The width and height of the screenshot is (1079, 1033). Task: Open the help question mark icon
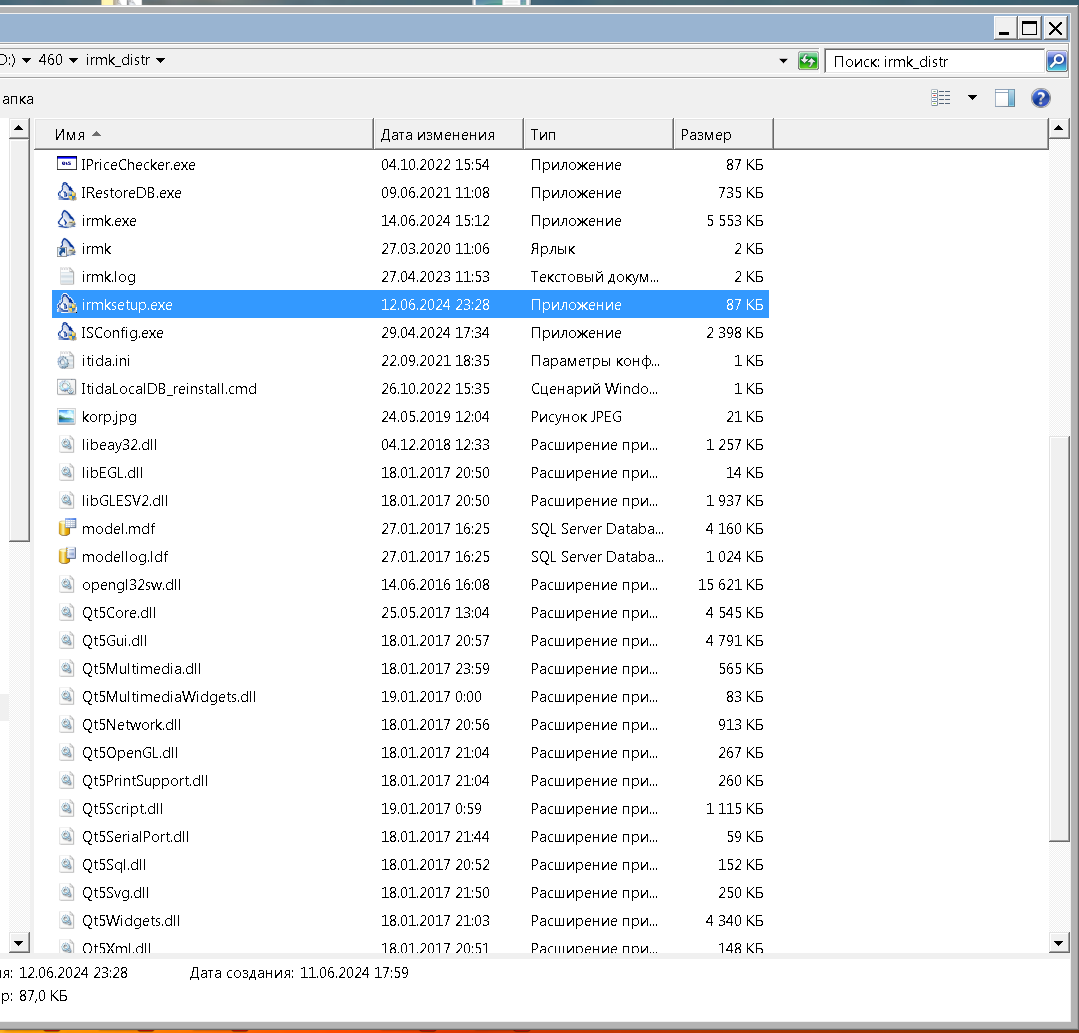pos(1040,98)
